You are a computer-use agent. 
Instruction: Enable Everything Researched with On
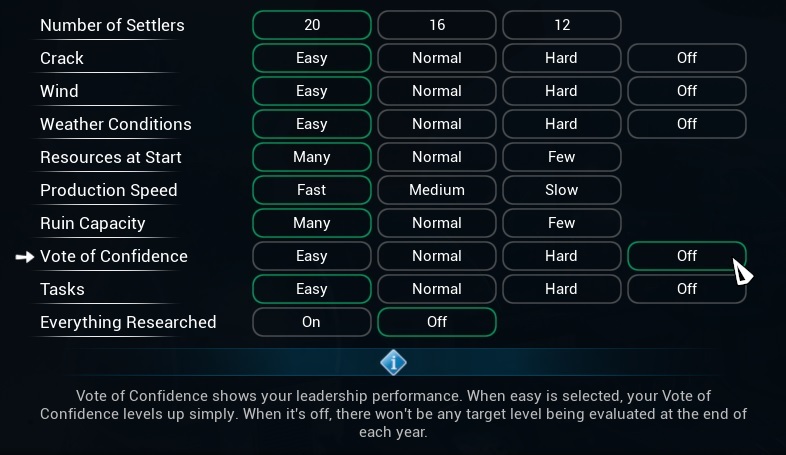point(312,322)
